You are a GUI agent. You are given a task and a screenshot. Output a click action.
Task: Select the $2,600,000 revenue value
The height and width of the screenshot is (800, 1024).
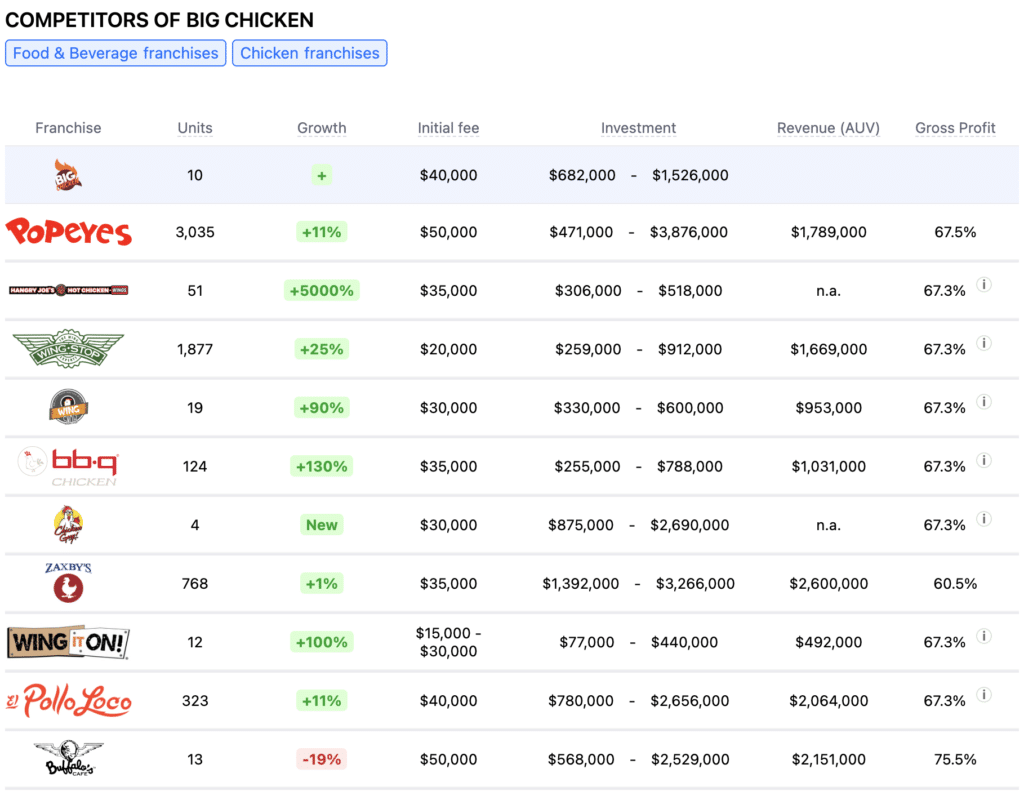(x=828, y=583)
